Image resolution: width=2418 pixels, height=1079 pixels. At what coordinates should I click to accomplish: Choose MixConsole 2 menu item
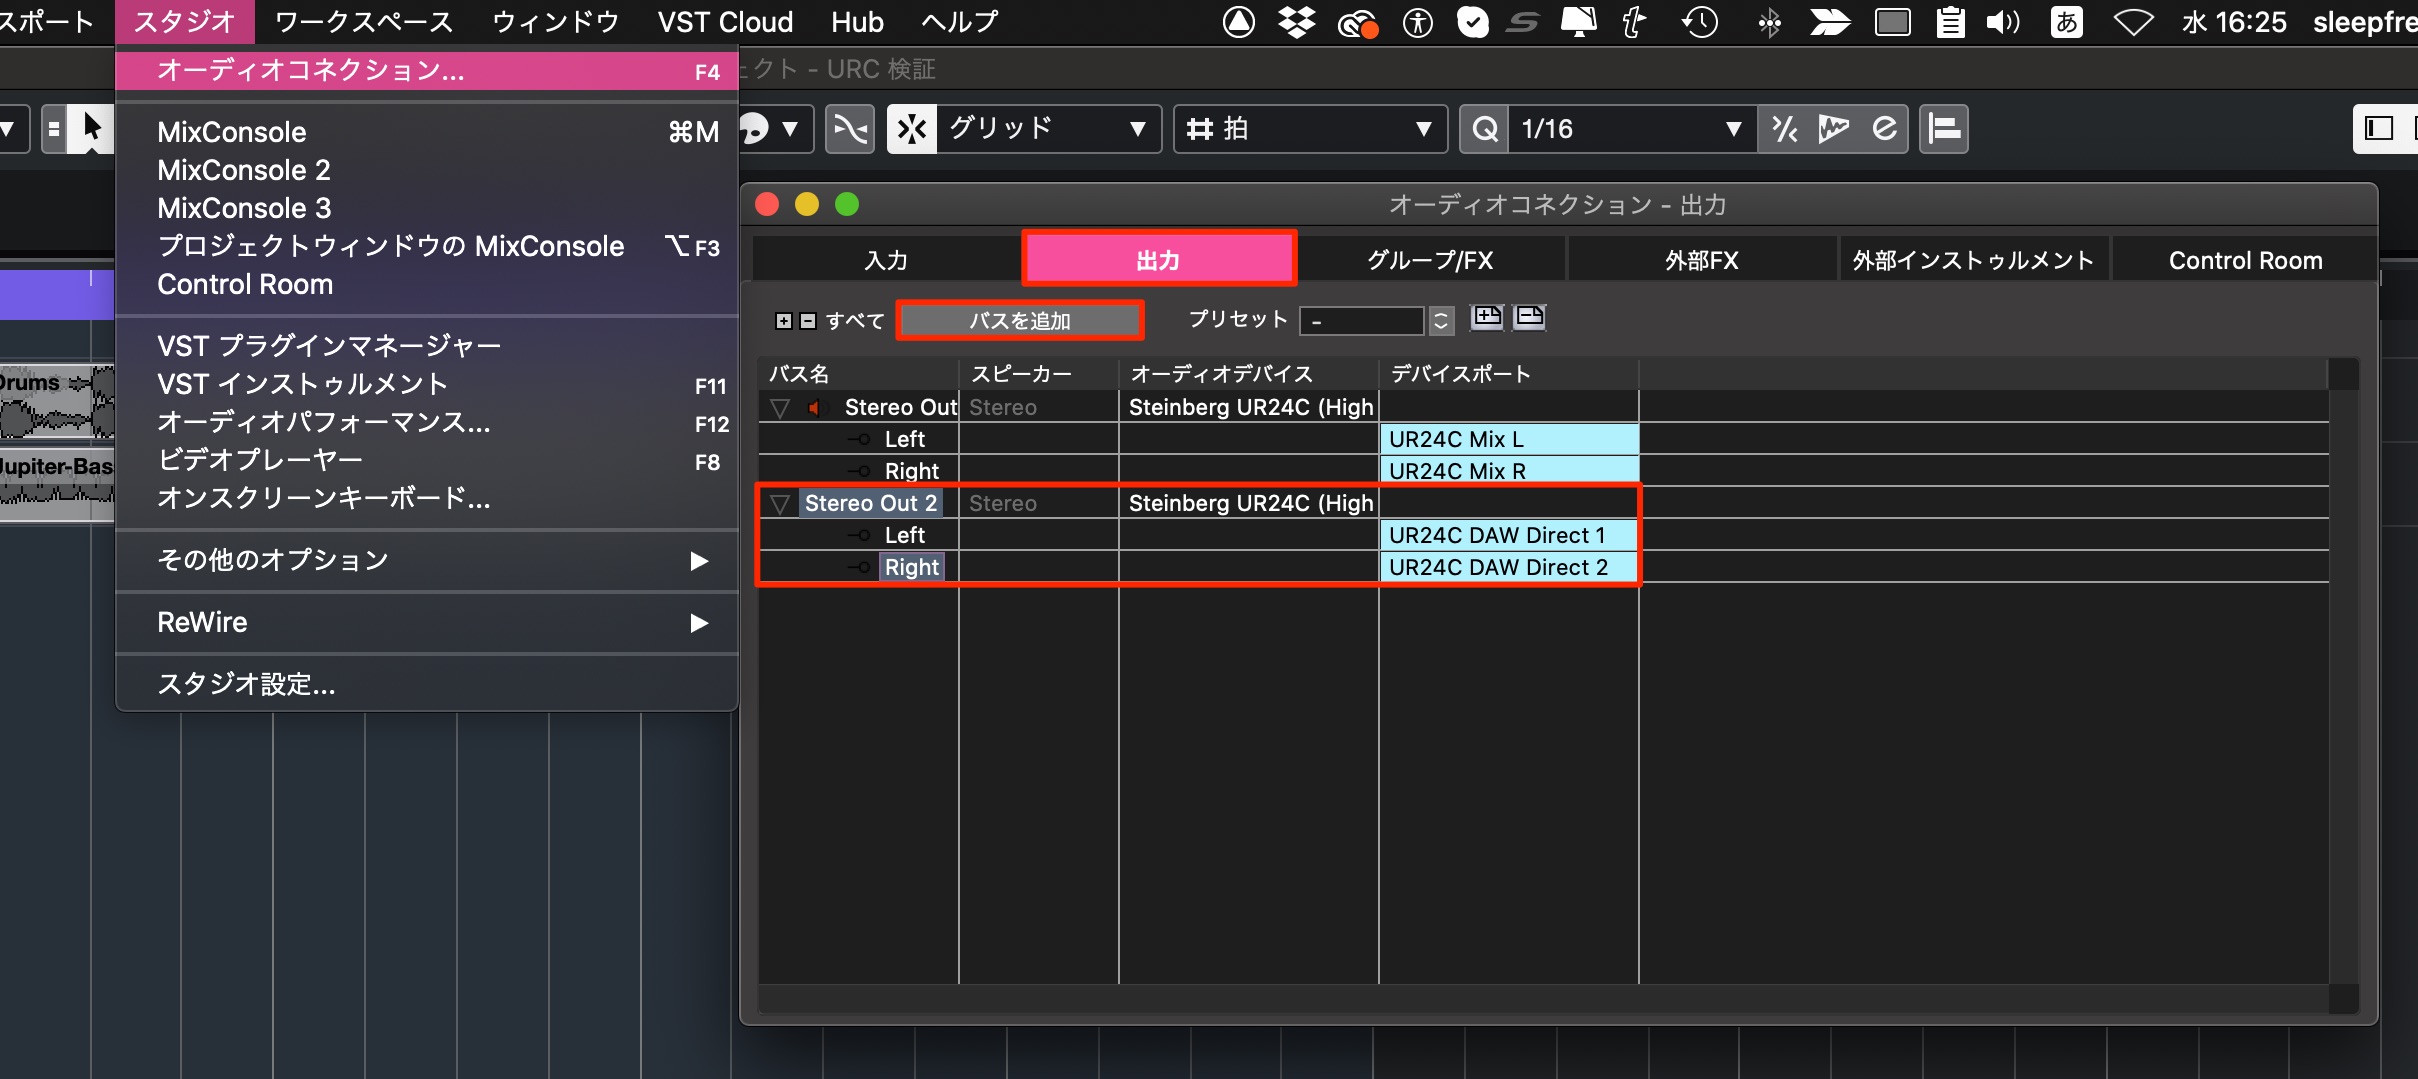click(x=427, y=170)
